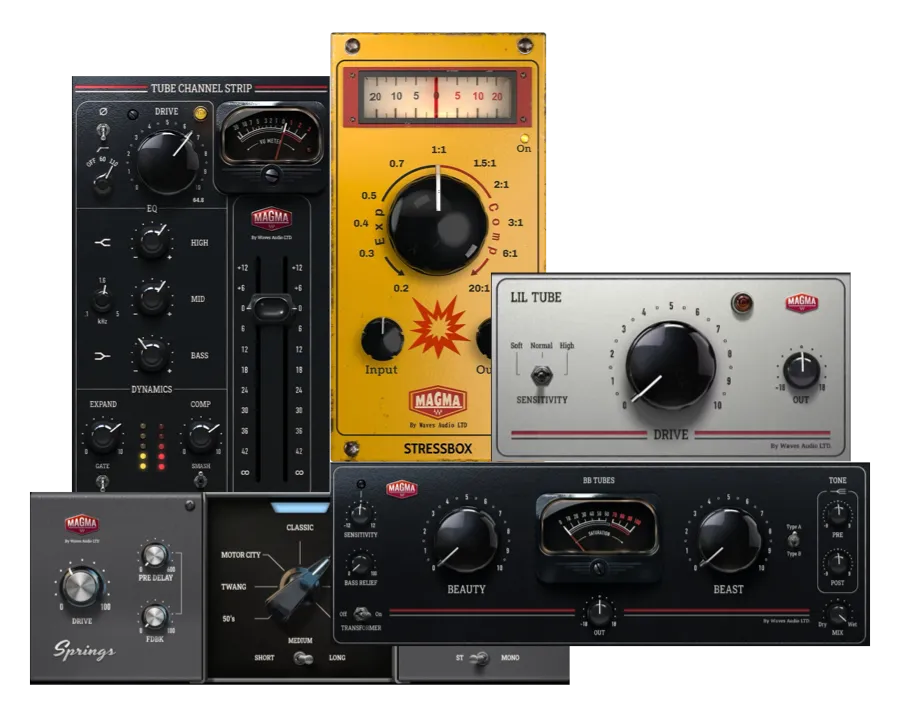Click the red indicator lamp on Lil Tube
The image size is (900, 717).
[x=742, y=303]
